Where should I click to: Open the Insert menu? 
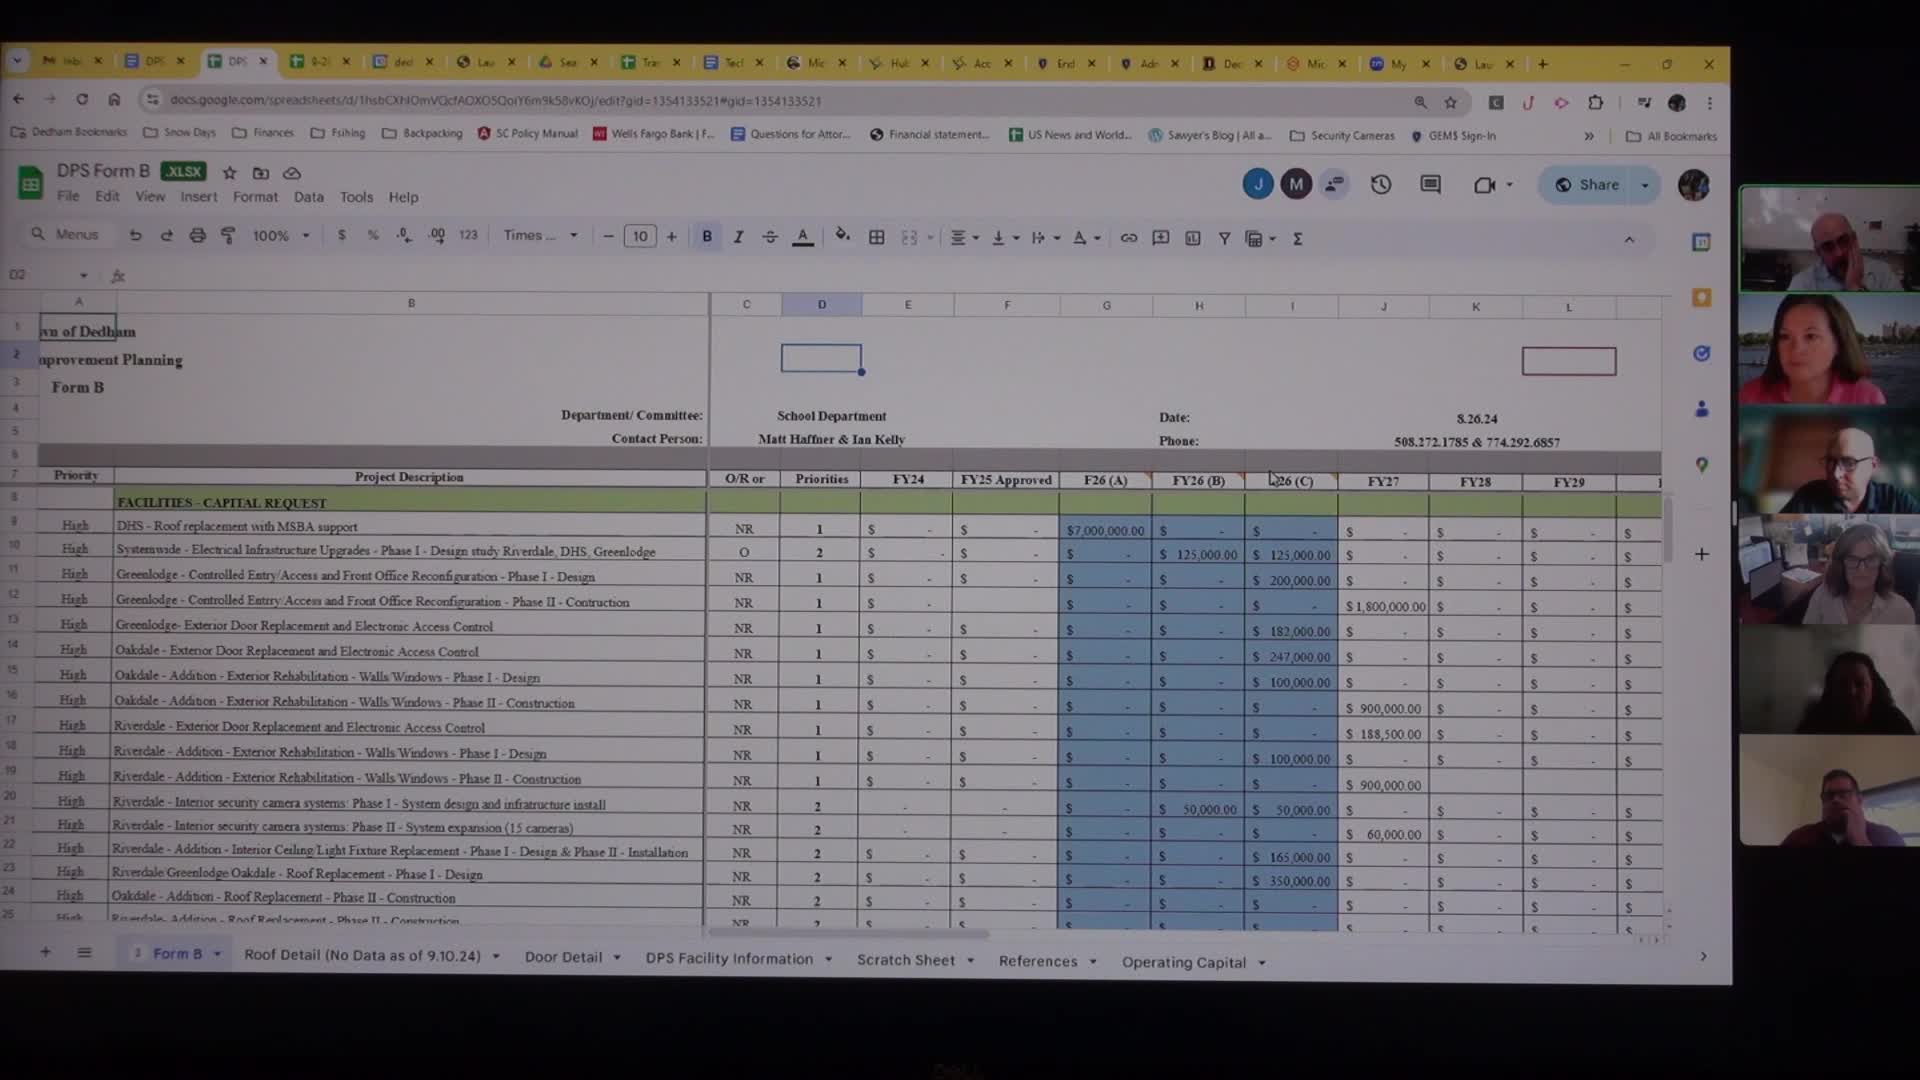(198, 197)
